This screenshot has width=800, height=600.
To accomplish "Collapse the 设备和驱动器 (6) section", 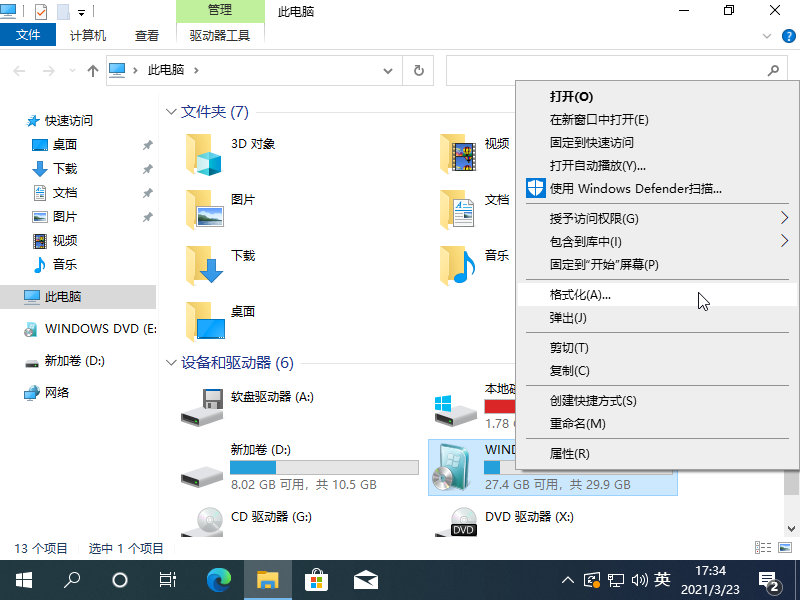I will pos(170,363).
